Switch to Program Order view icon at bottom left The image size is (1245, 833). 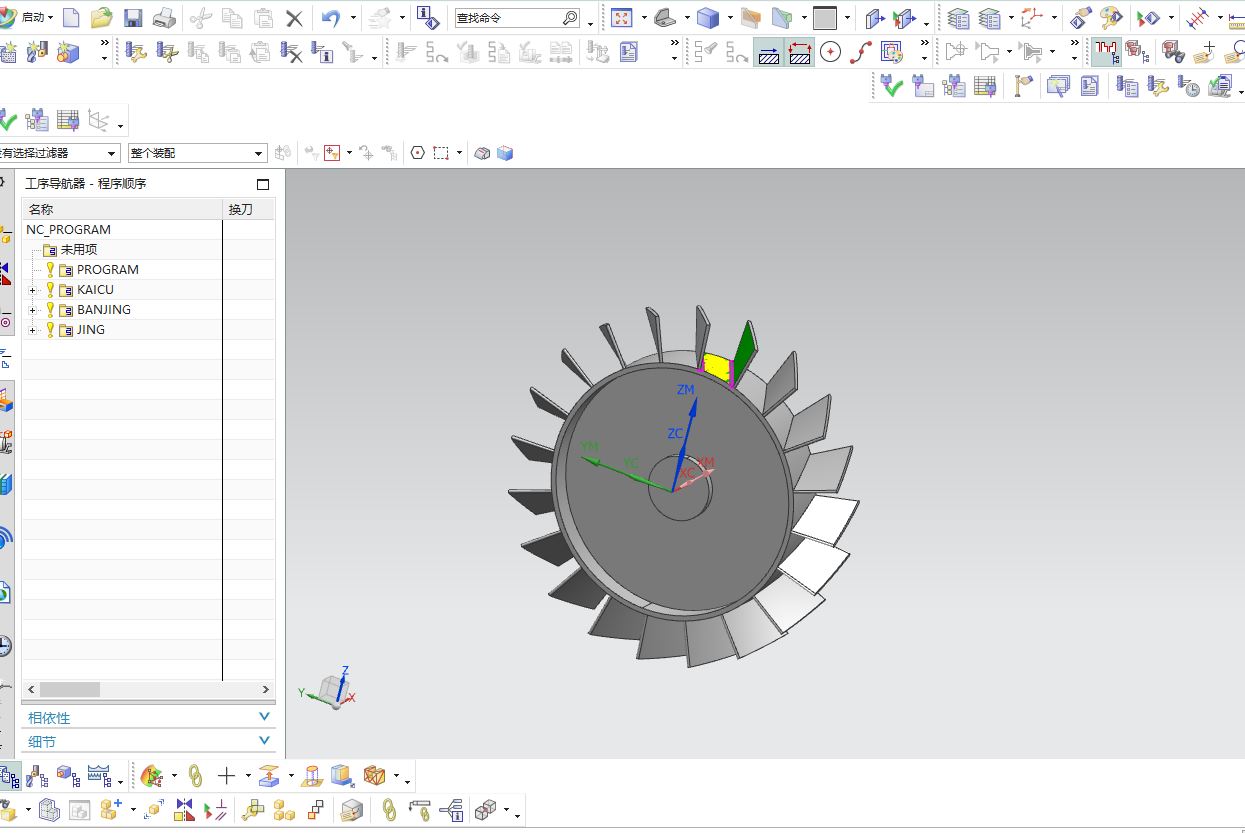(10, 776)
